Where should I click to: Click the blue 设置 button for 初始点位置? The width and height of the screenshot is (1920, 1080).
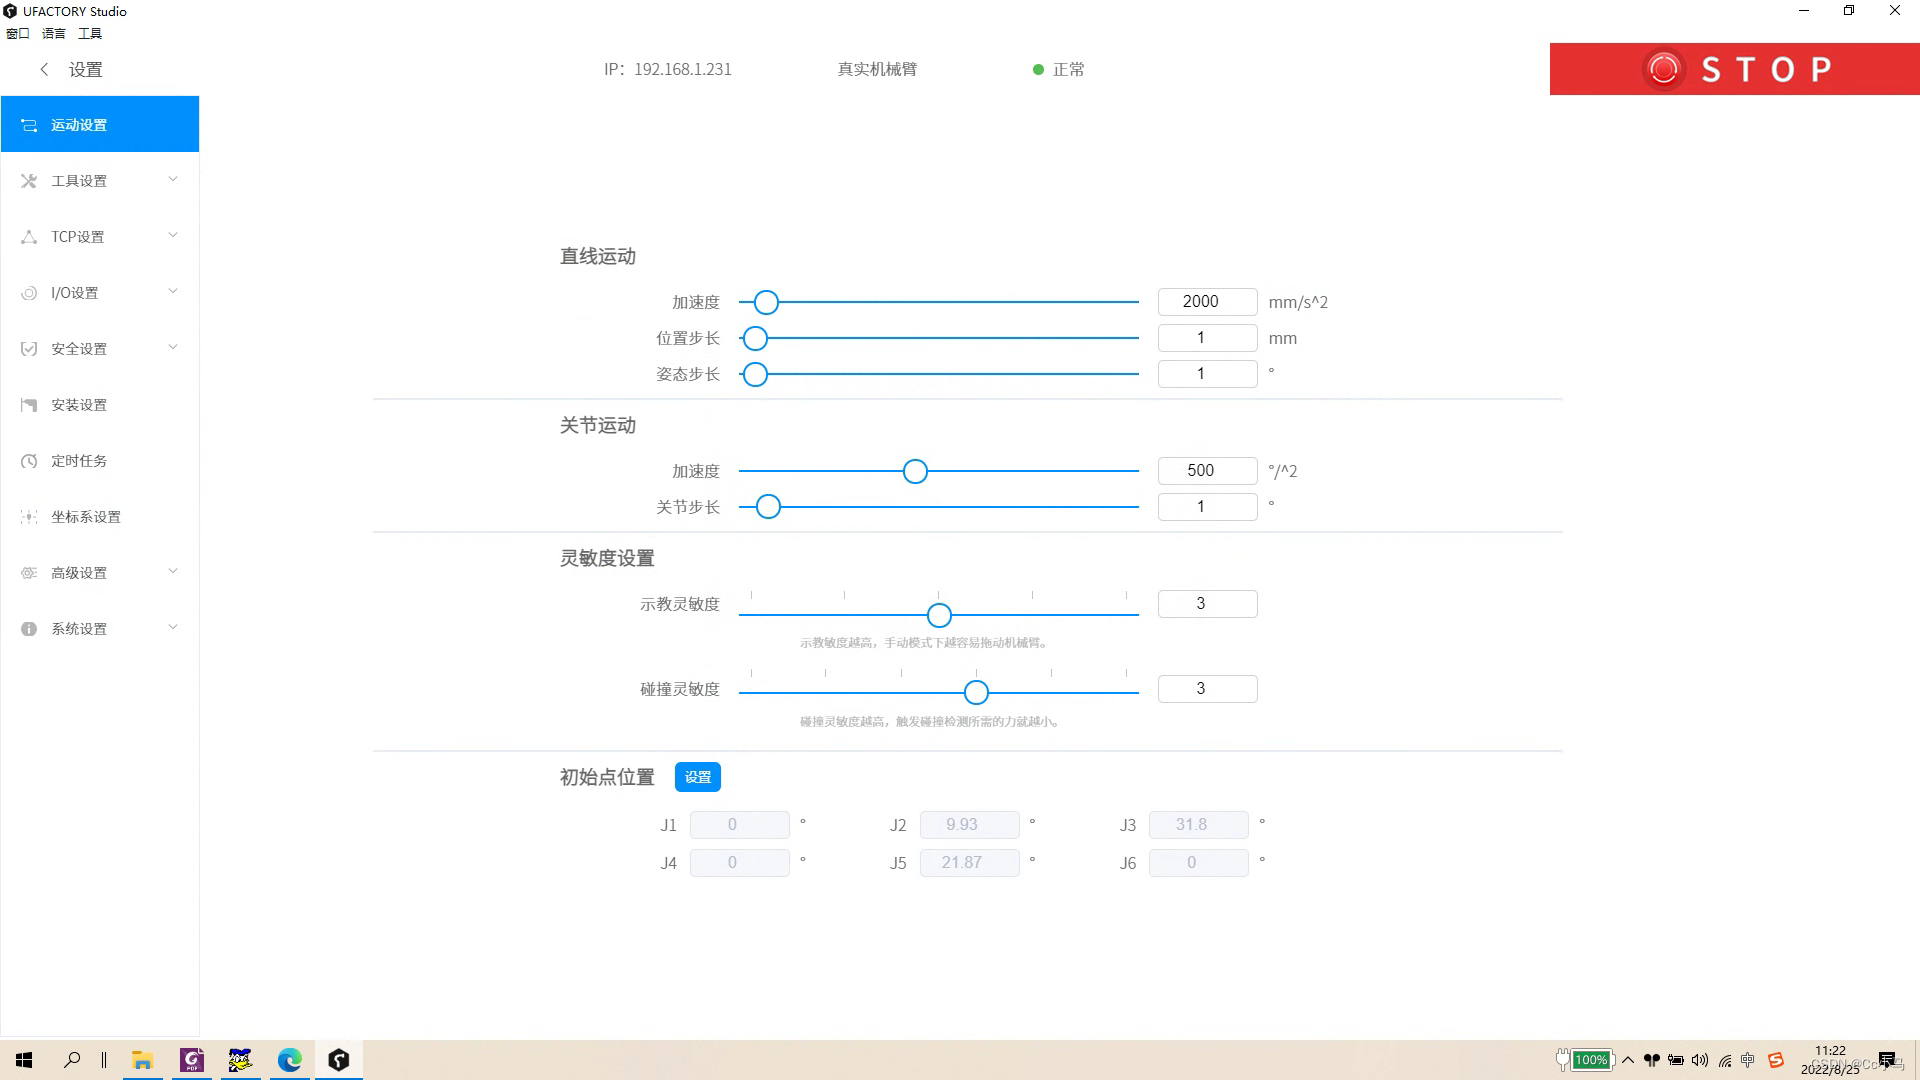point(697,777)
